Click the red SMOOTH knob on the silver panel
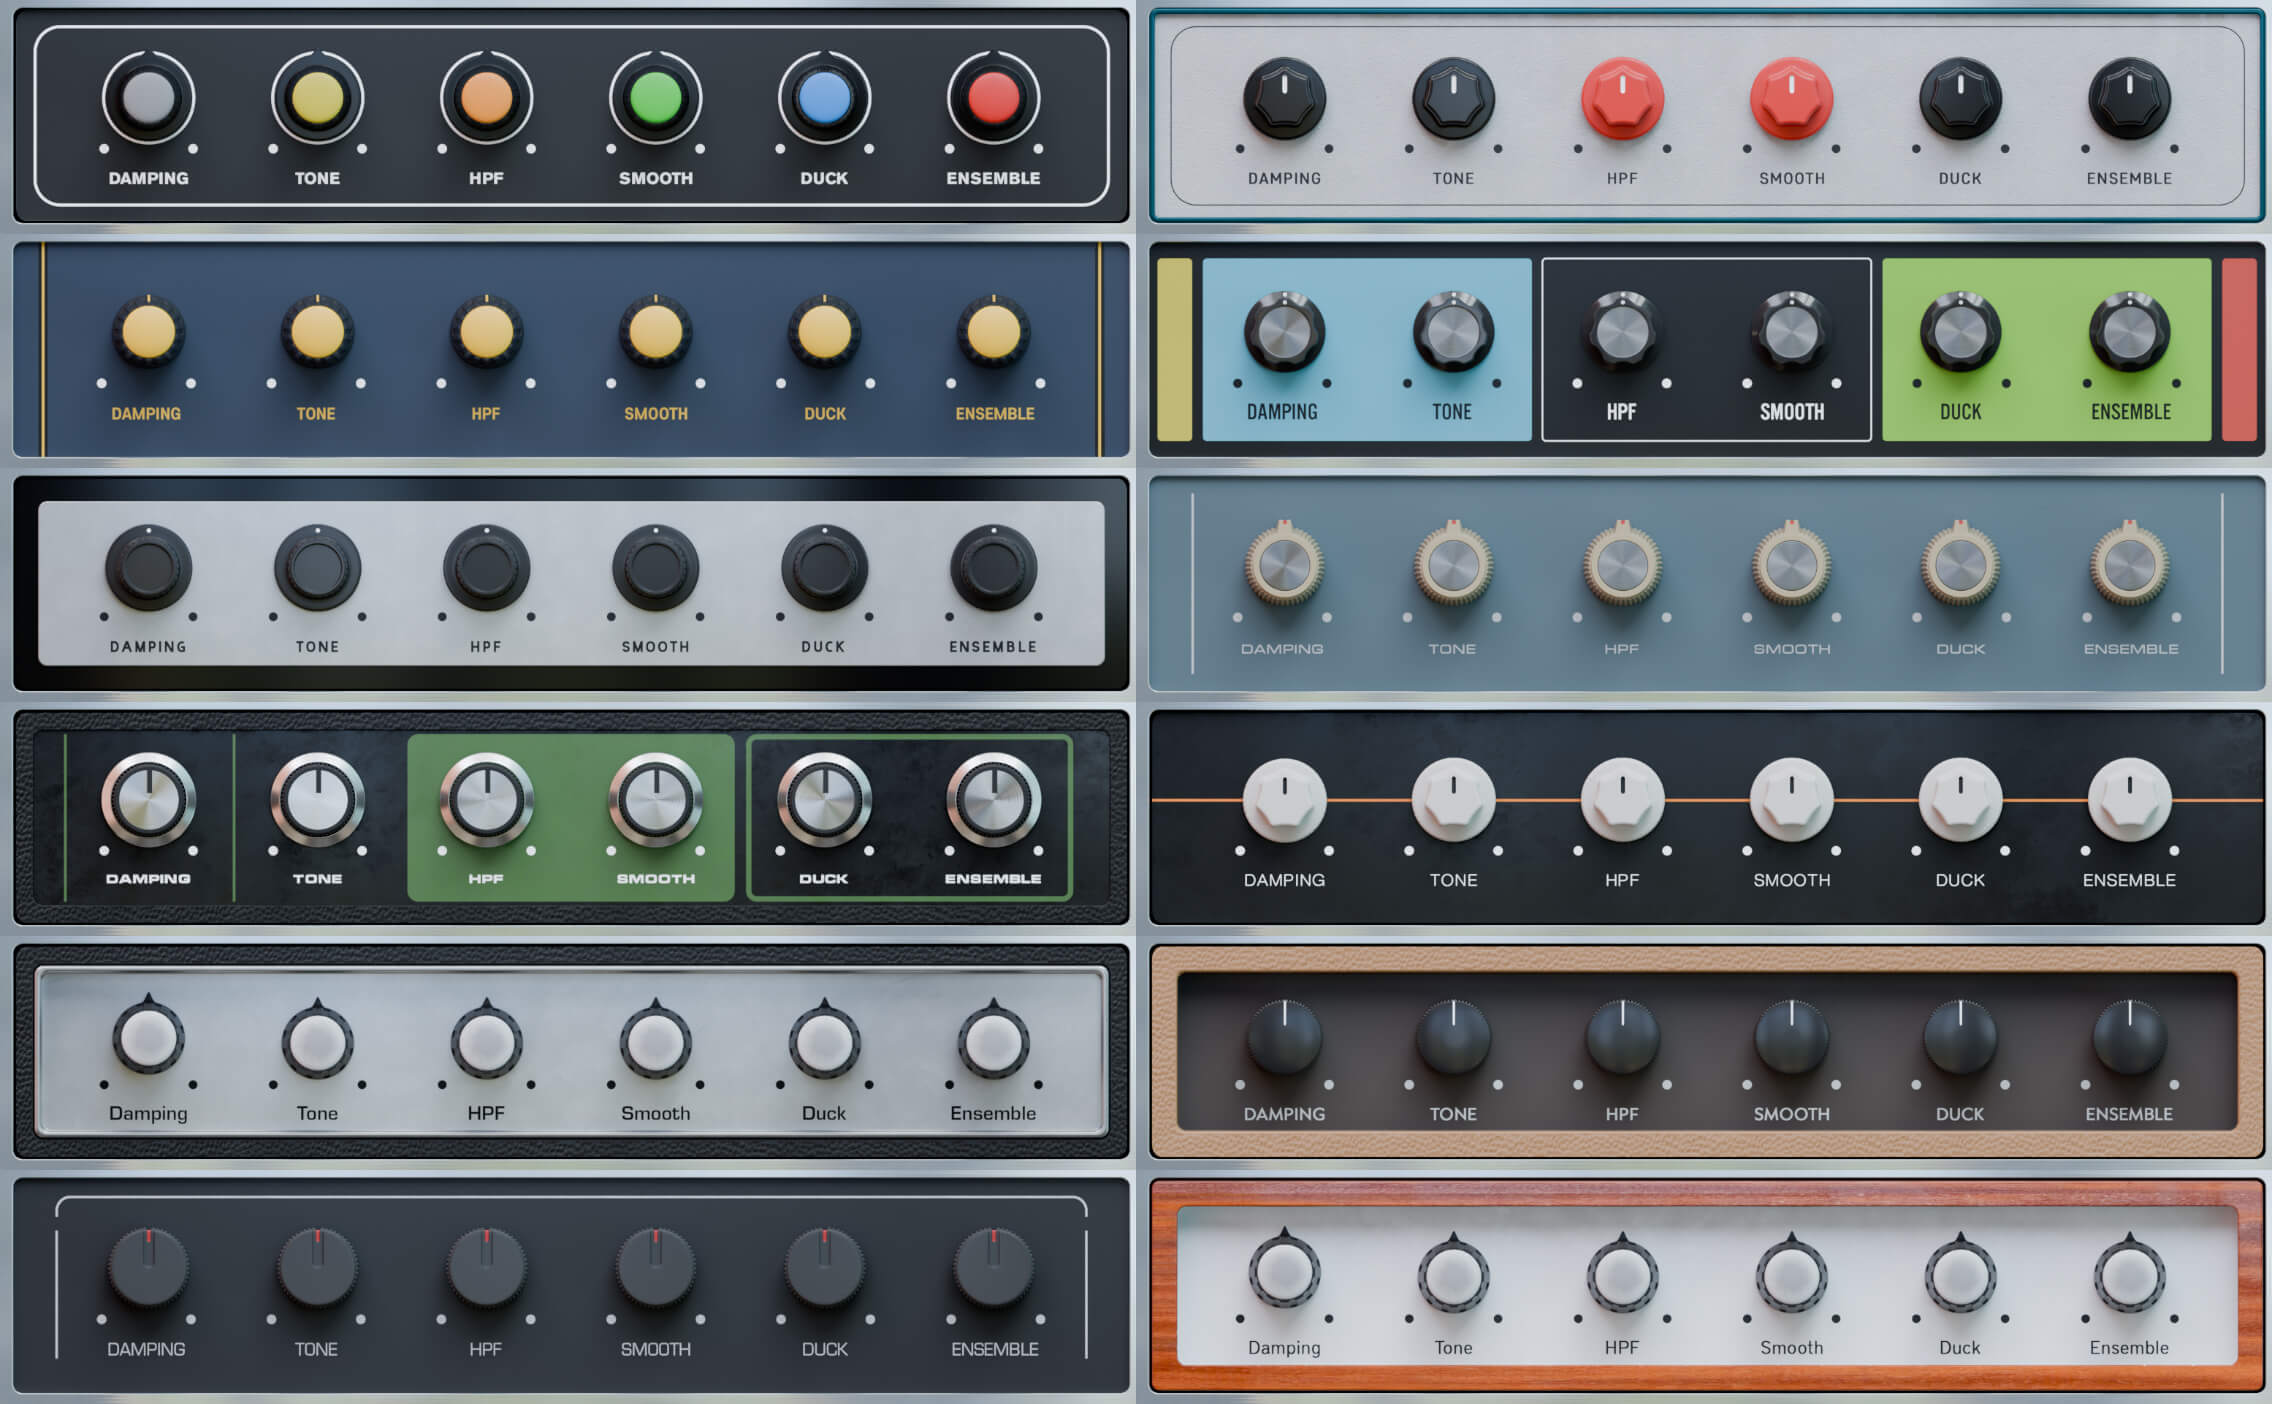The height and width of the screenshot is (1404, 2272). coord(1791,99)
